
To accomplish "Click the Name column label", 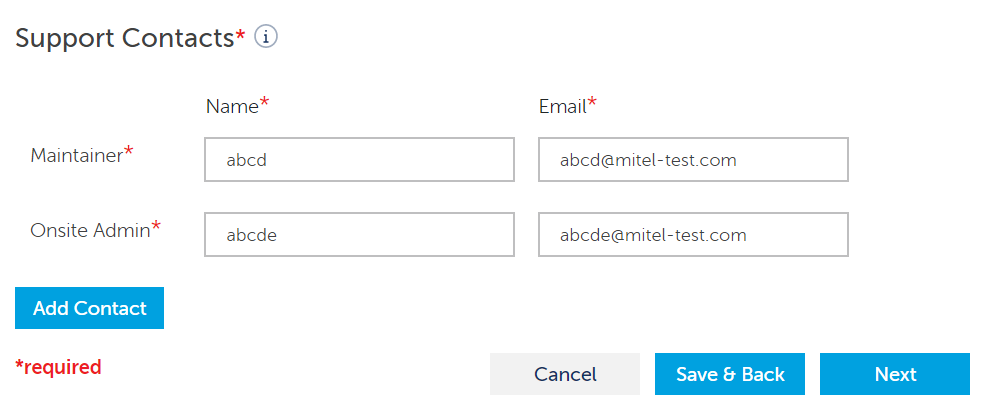I will (x=232, y=106).
